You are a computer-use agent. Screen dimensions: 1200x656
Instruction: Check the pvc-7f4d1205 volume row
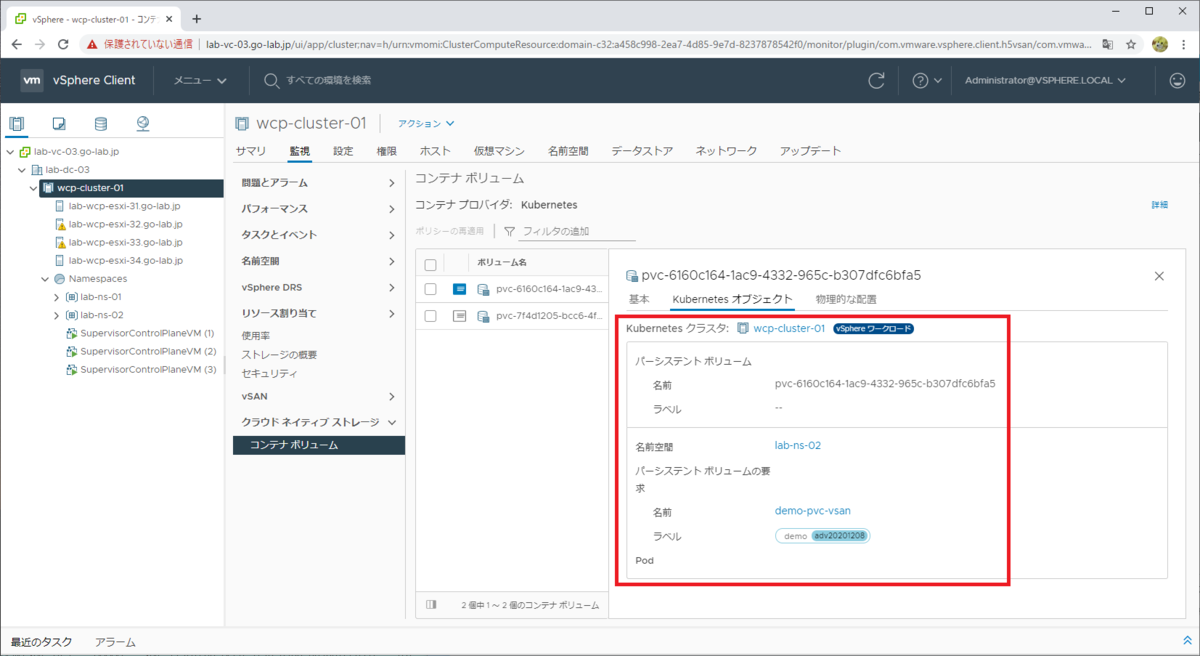[x=431, y=315]
